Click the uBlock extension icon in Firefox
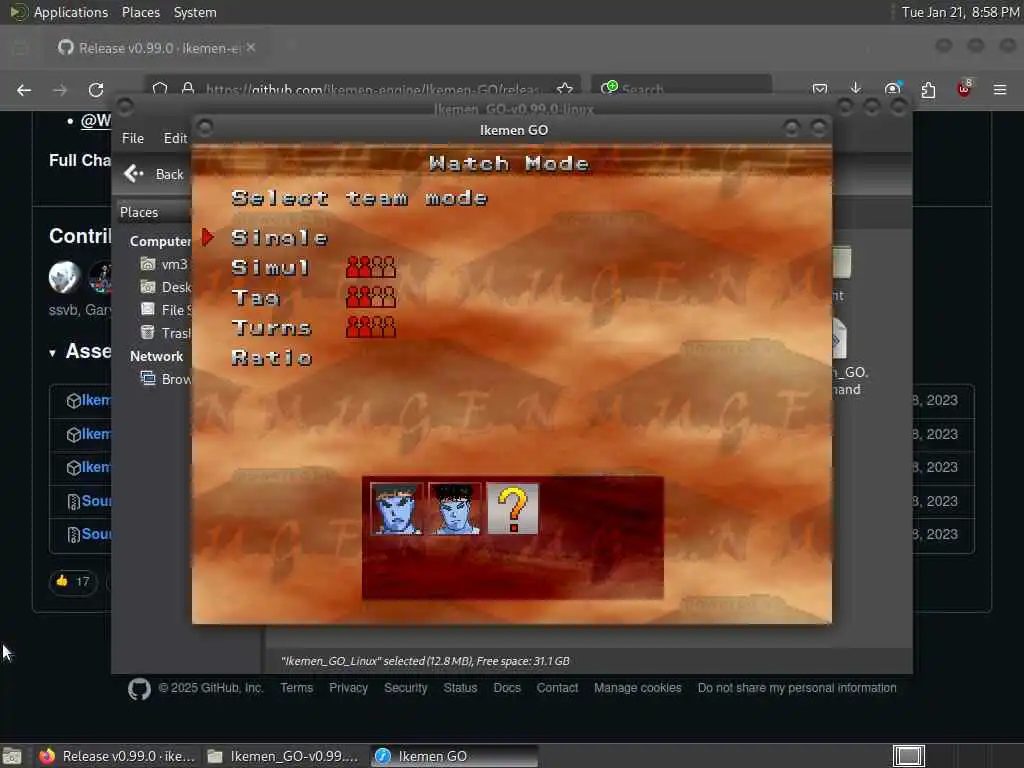The image size is (1024, 768). [x=964, y=89]
